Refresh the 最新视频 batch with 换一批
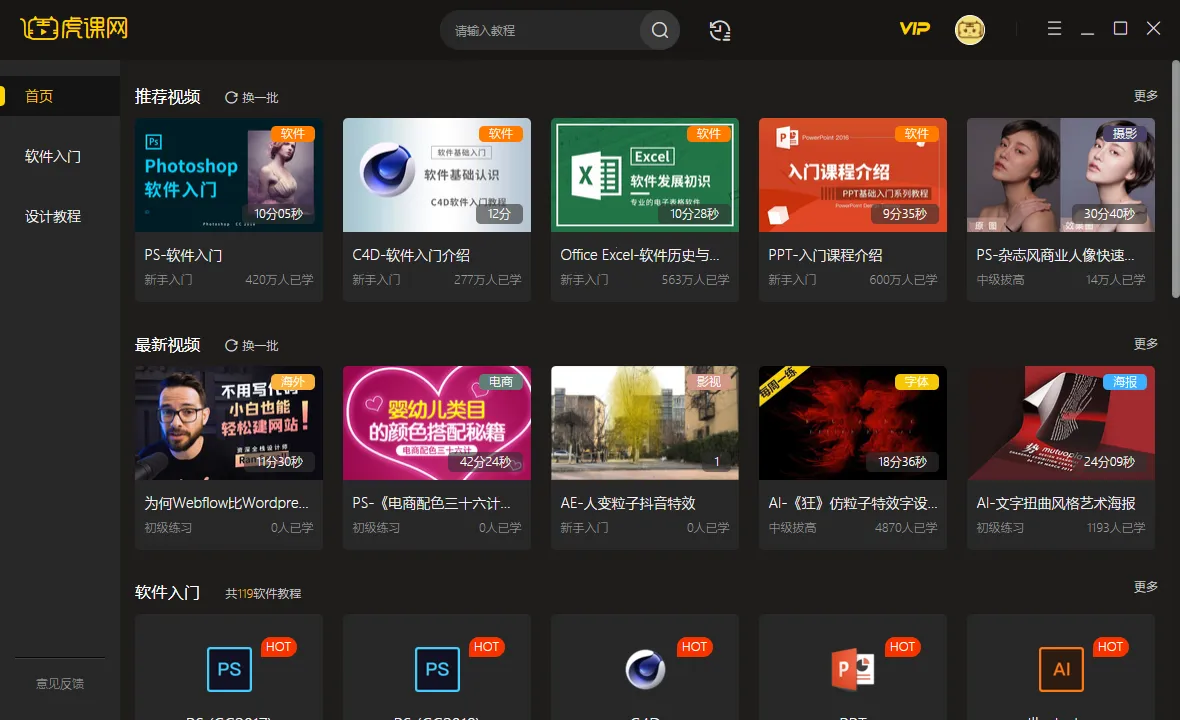1180x720 pixels. pyautogui.click(x=252, y=346)
